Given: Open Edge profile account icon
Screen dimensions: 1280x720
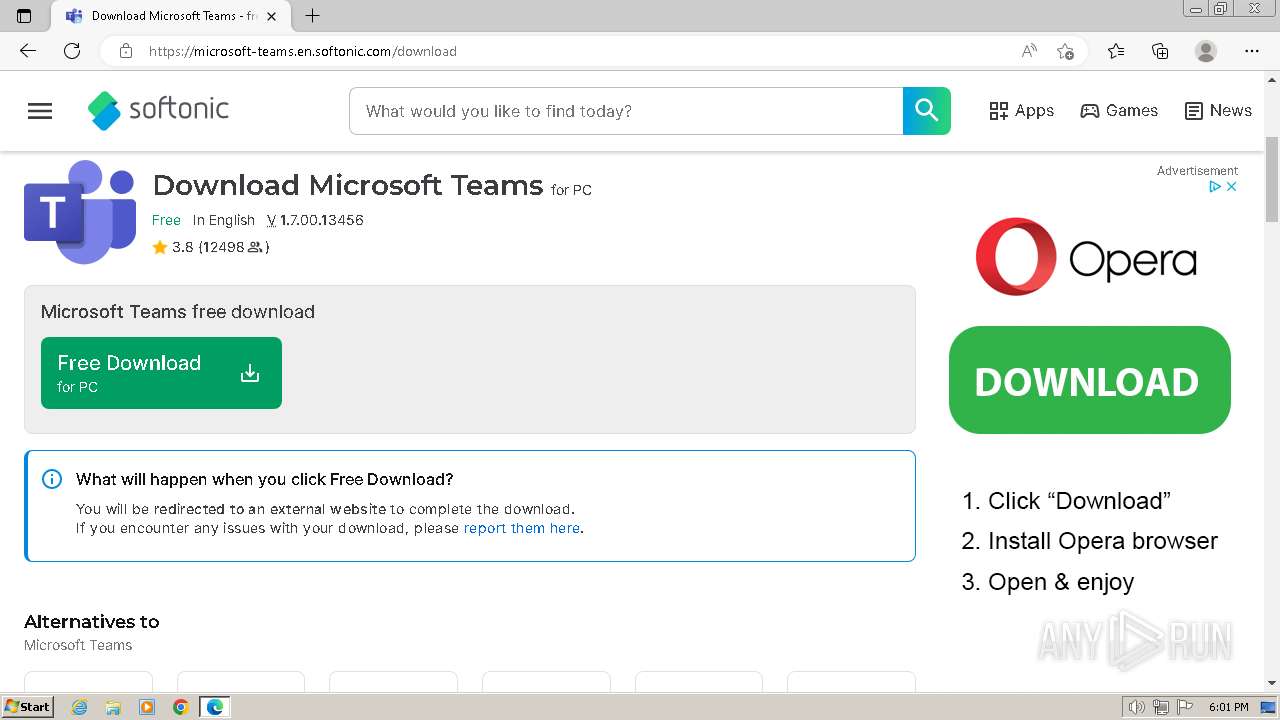Looking at the screenshot, I should 1206,51.
